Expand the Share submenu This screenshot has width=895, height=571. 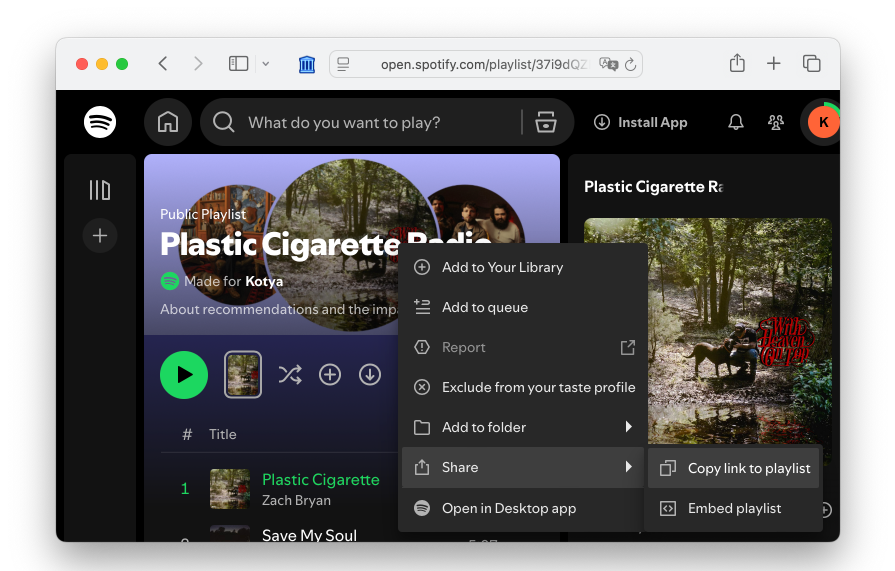(523, 467)
